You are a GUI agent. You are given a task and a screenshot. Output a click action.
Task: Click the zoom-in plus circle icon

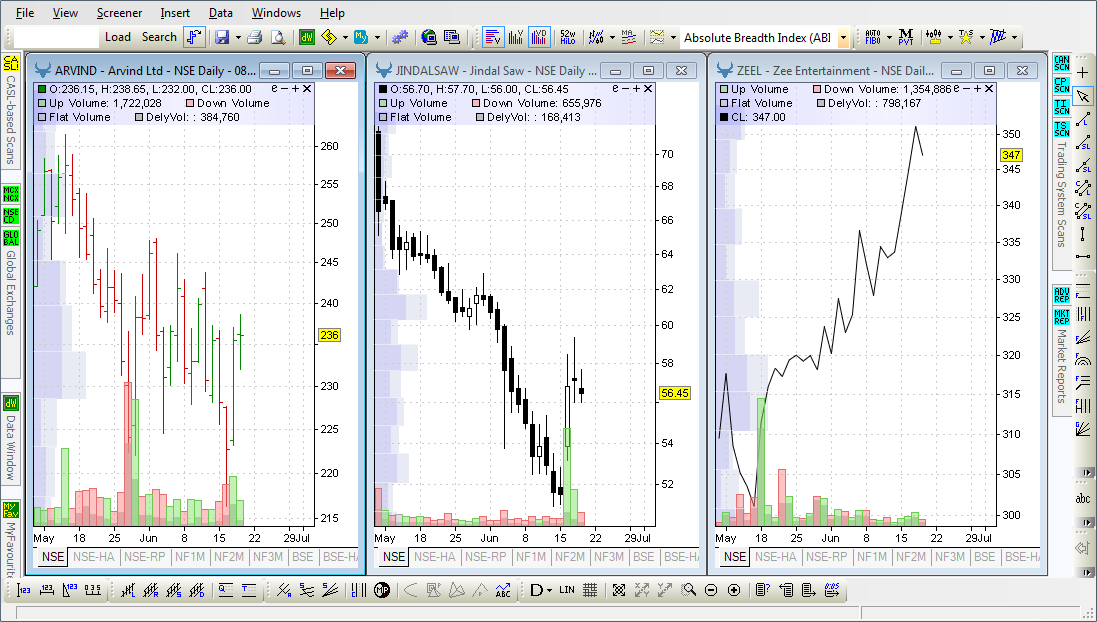(734, 590)
